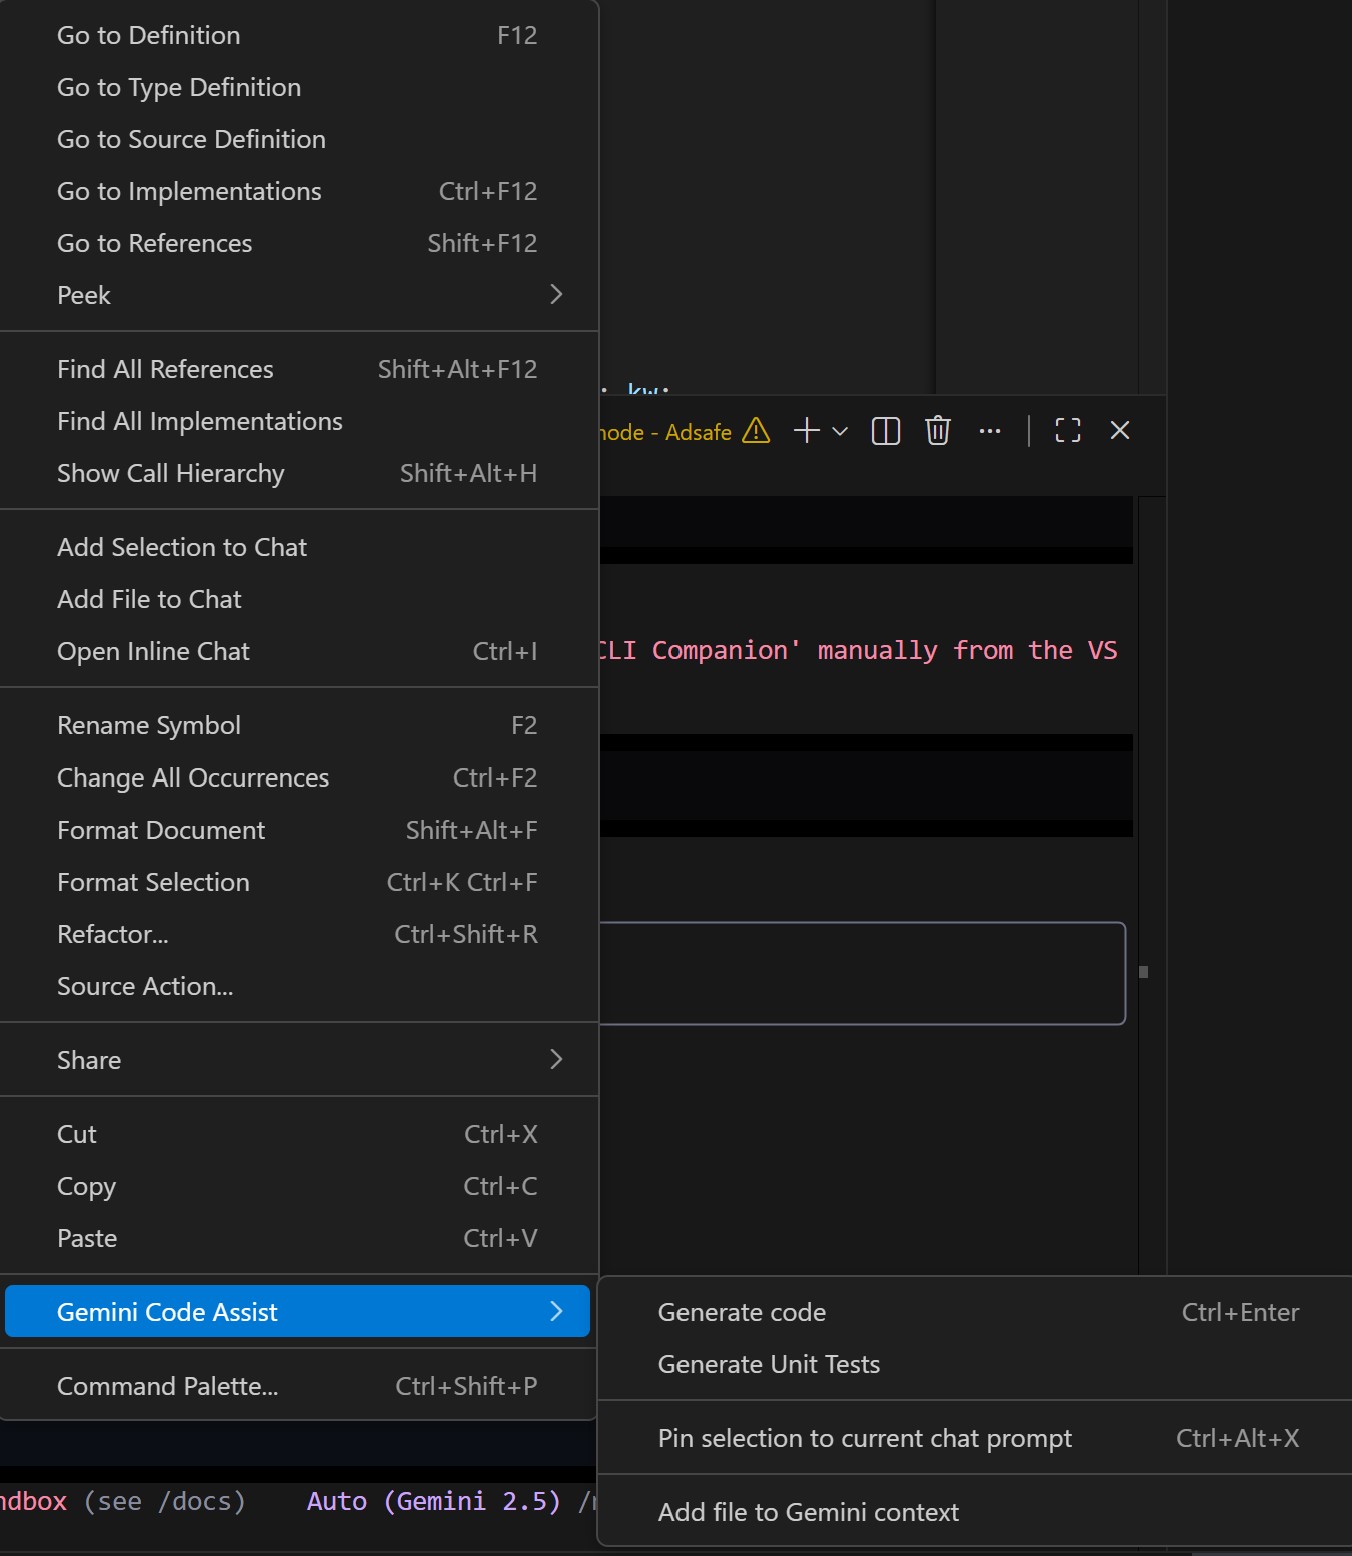Select Copy in context menu
This screenshot has height=1556, width=1352.
pyautogui.click(x=298, y=1186)
